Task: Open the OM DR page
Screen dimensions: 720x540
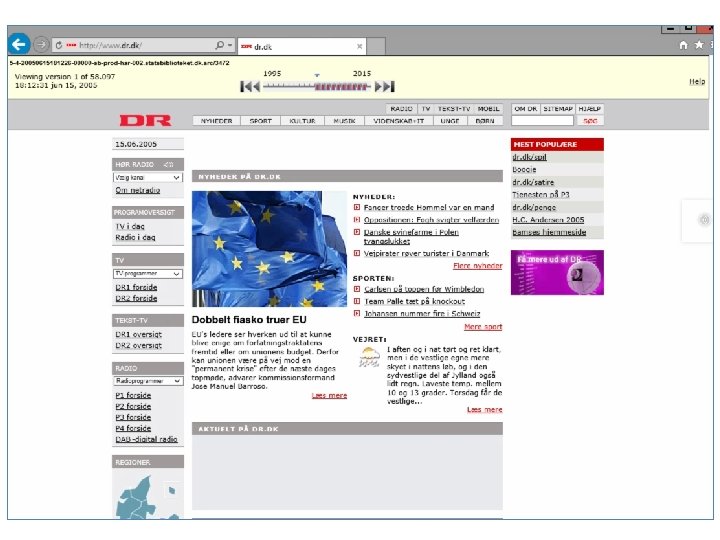Action: [x=525, y=109]
